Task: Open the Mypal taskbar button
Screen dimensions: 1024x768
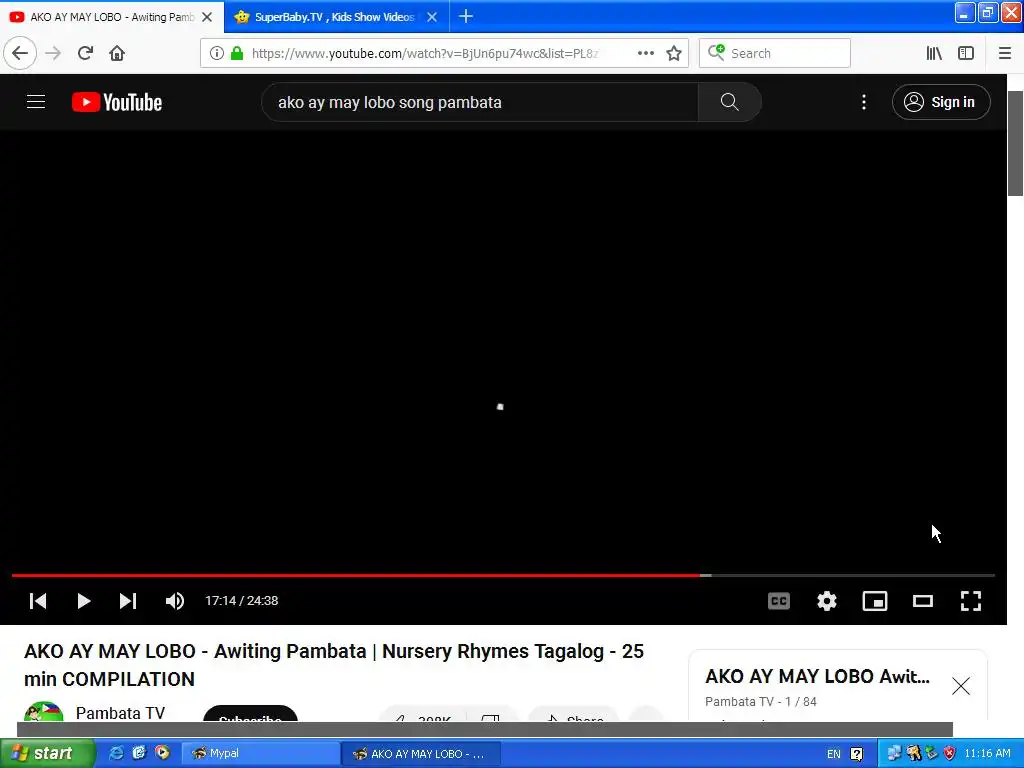Action: [259, 754]
